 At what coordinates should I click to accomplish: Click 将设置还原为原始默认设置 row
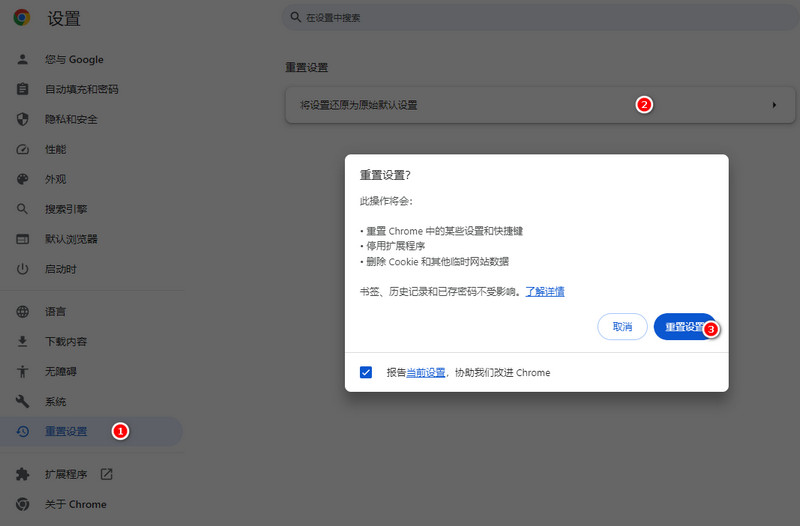pyautogui.click(x=540, y=105)
